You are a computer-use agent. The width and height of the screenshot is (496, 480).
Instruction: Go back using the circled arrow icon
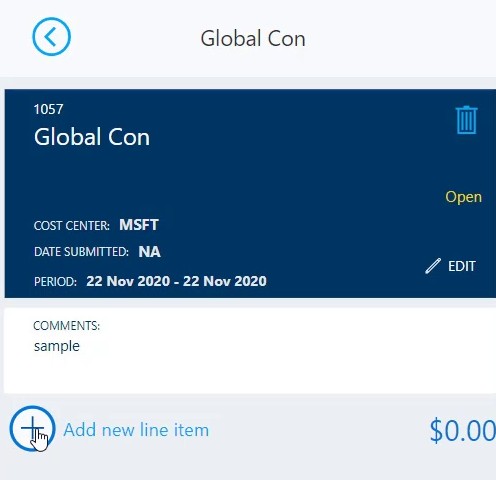(x=51, y=37)
